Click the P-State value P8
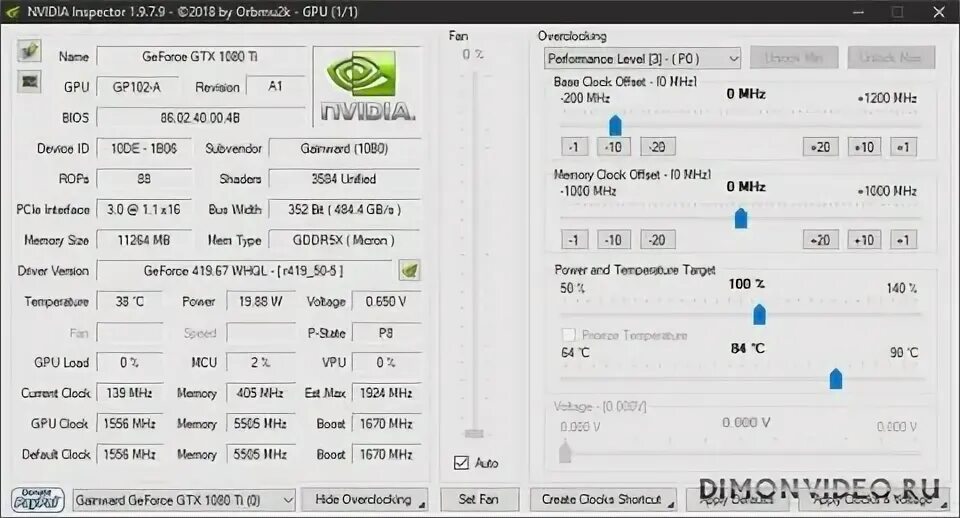The width and height of the screenshot is (960, 518). [386, 333]
